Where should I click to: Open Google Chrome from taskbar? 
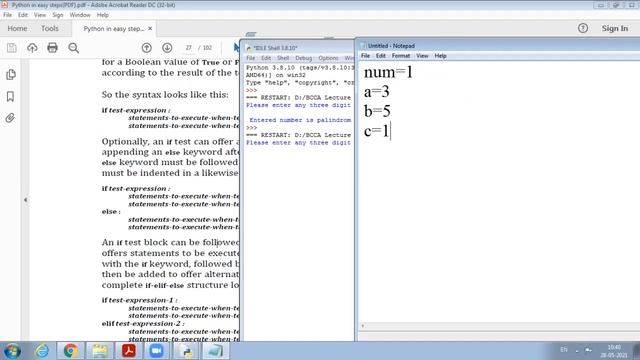[x=71, y=351]
